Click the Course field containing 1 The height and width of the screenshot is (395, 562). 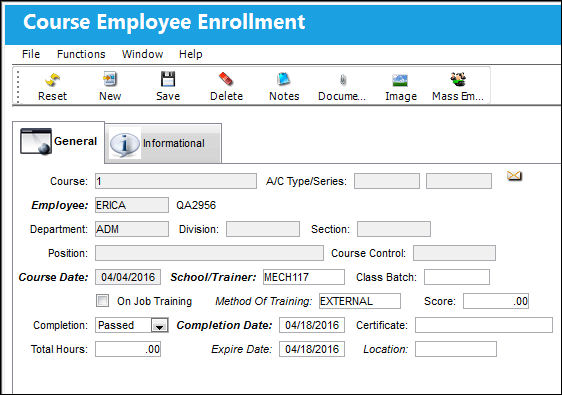(176, 181)
